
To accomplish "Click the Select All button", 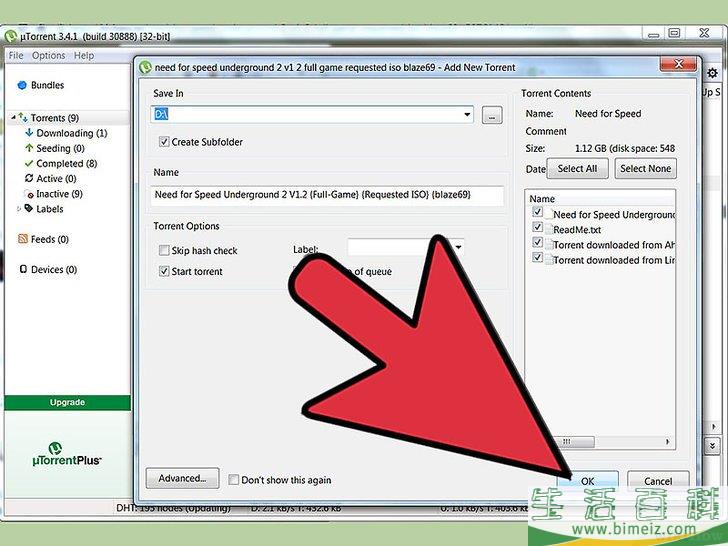I will (x=577, y=169).
